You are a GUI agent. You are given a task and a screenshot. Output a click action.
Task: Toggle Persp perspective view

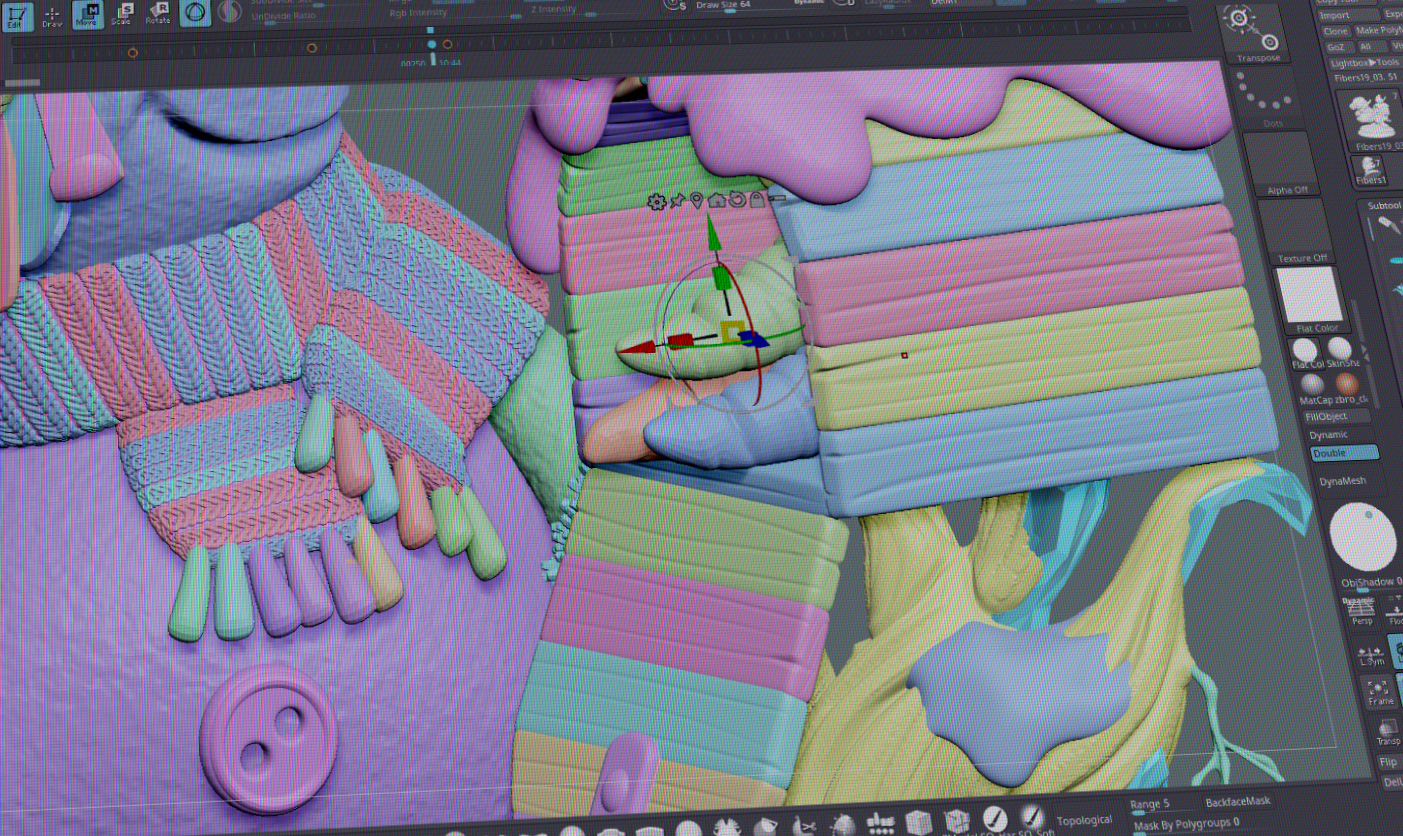[1362, 612]
